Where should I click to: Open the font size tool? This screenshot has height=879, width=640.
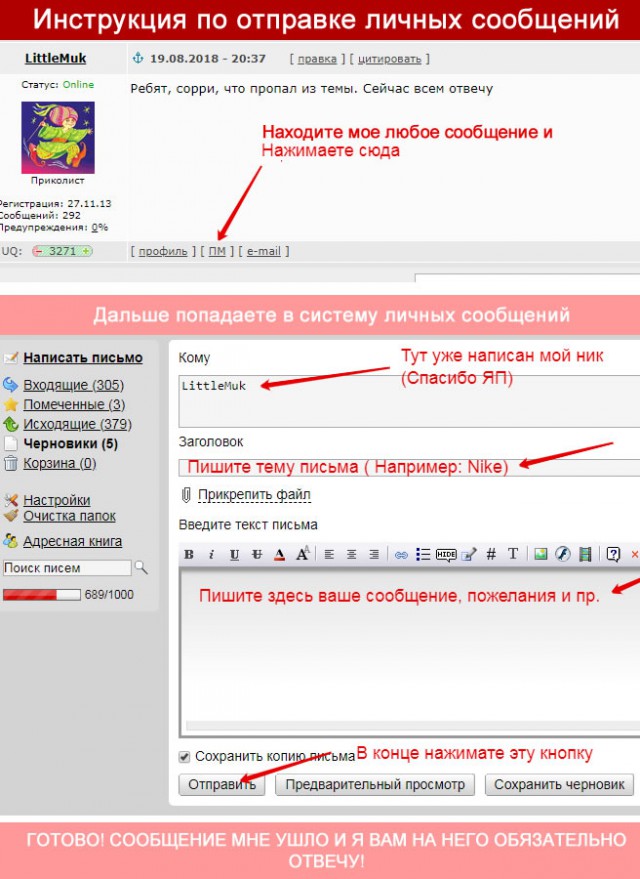click(303, 554)
